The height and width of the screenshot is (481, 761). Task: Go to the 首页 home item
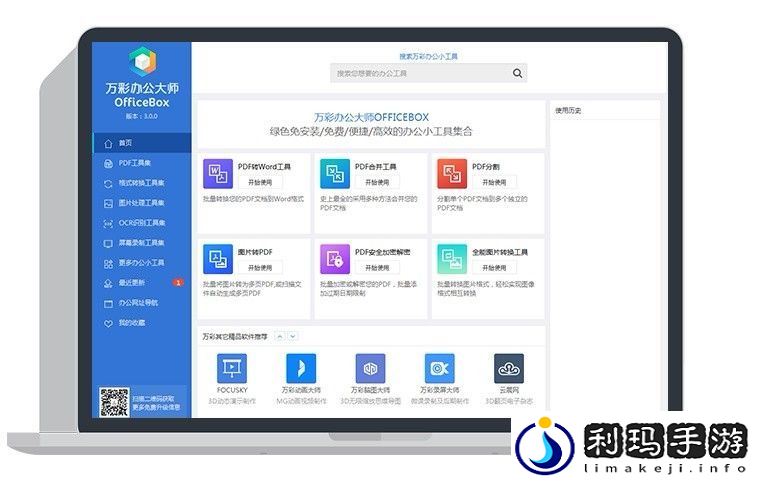142,143
